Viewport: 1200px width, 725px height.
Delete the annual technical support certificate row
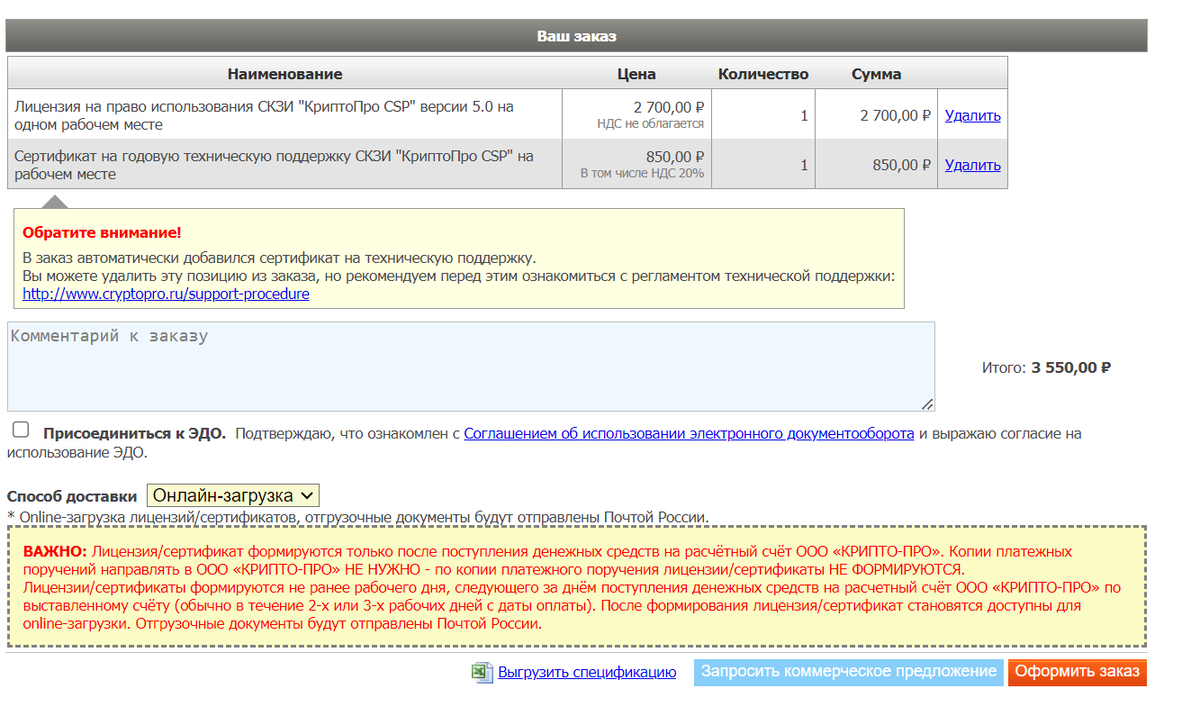pyautogui.click(x=972, y=165)
